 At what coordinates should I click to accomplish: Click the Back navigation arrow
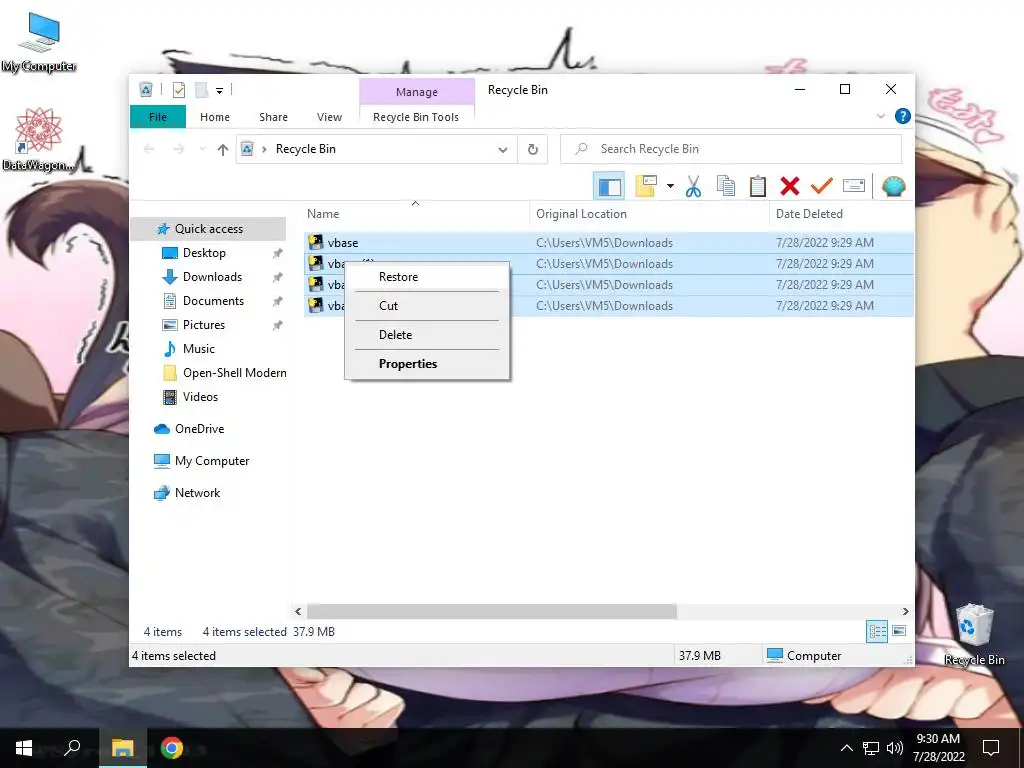coord(149,150)
